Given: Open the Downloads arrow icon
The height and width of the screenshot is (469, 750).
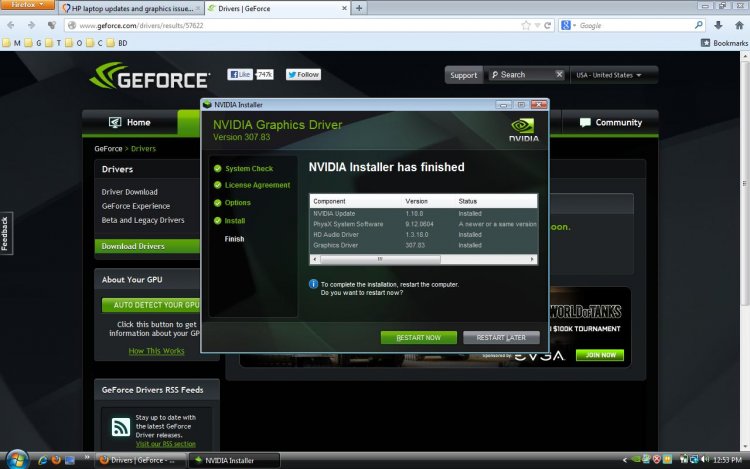Looking at the screenshot, I should [718, 25].
